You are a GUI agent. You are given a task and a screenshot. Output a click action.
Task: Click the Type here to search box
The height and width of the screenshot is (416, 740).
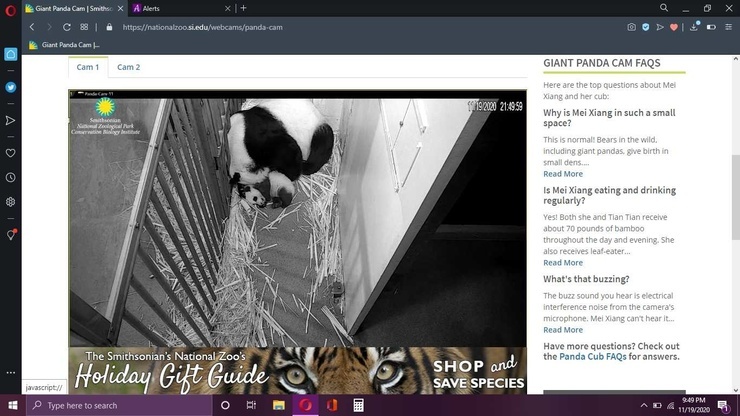coord(119,405)
